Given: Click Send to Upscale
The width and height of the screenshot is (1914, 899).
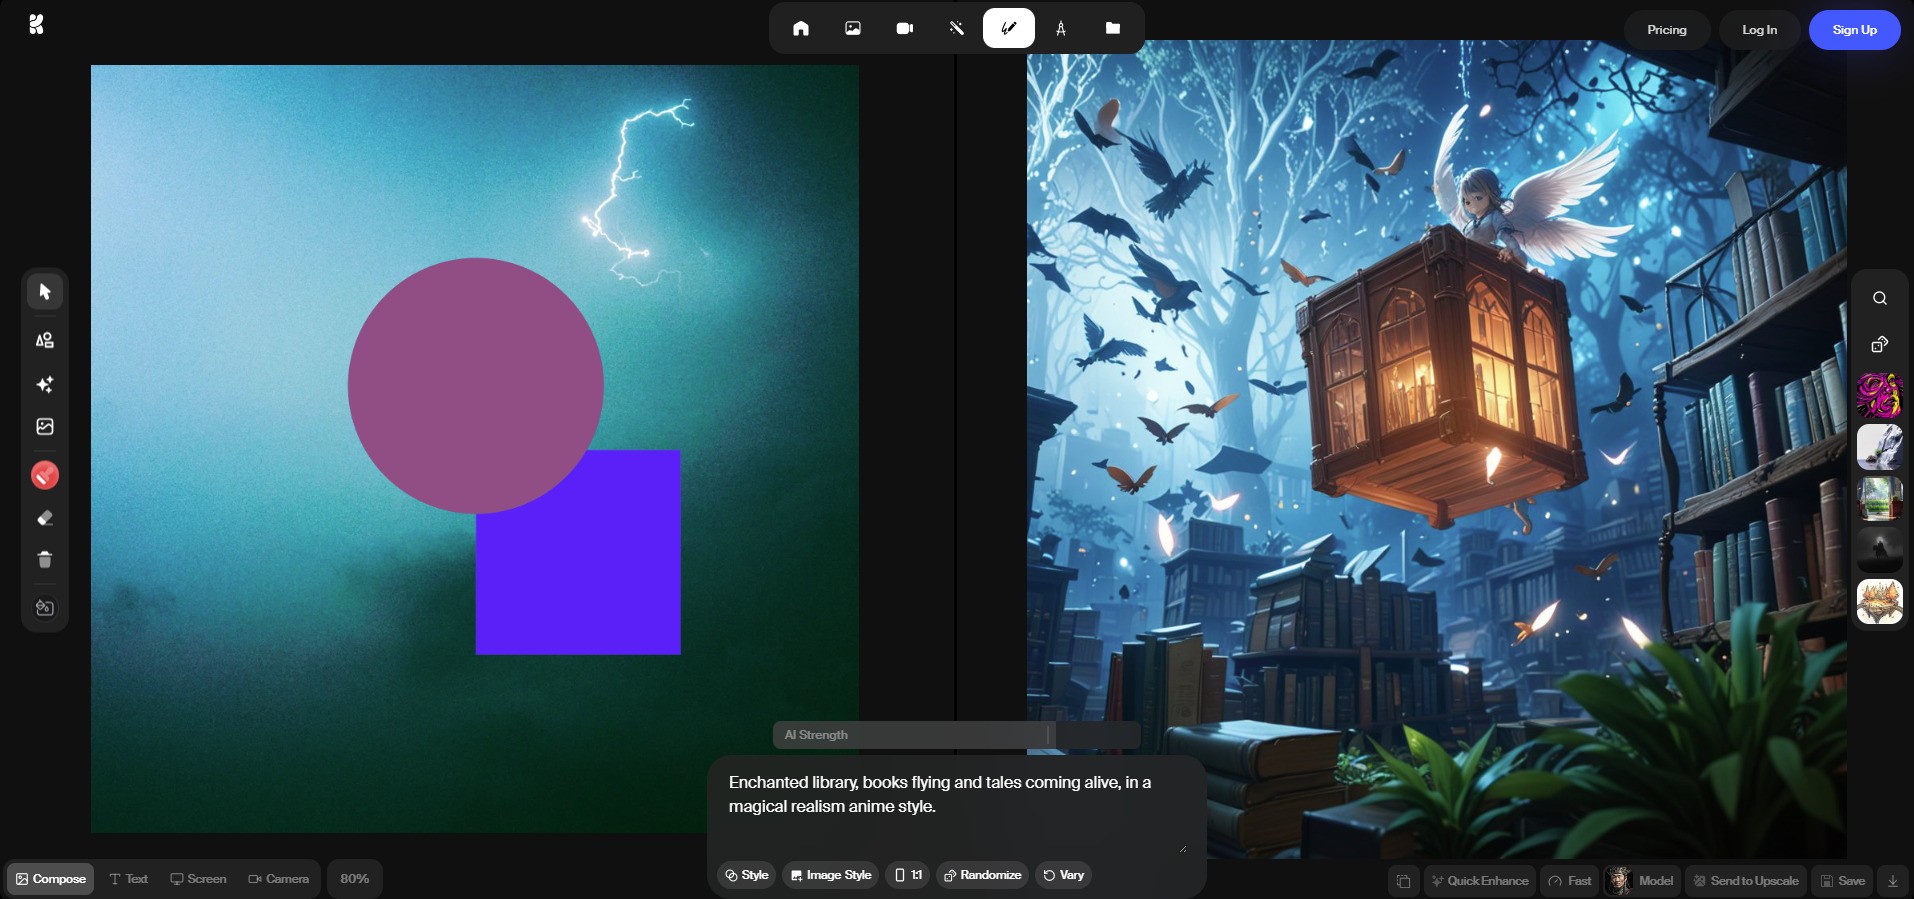Looking at the screenshot, I should [x=1746, y=881].
